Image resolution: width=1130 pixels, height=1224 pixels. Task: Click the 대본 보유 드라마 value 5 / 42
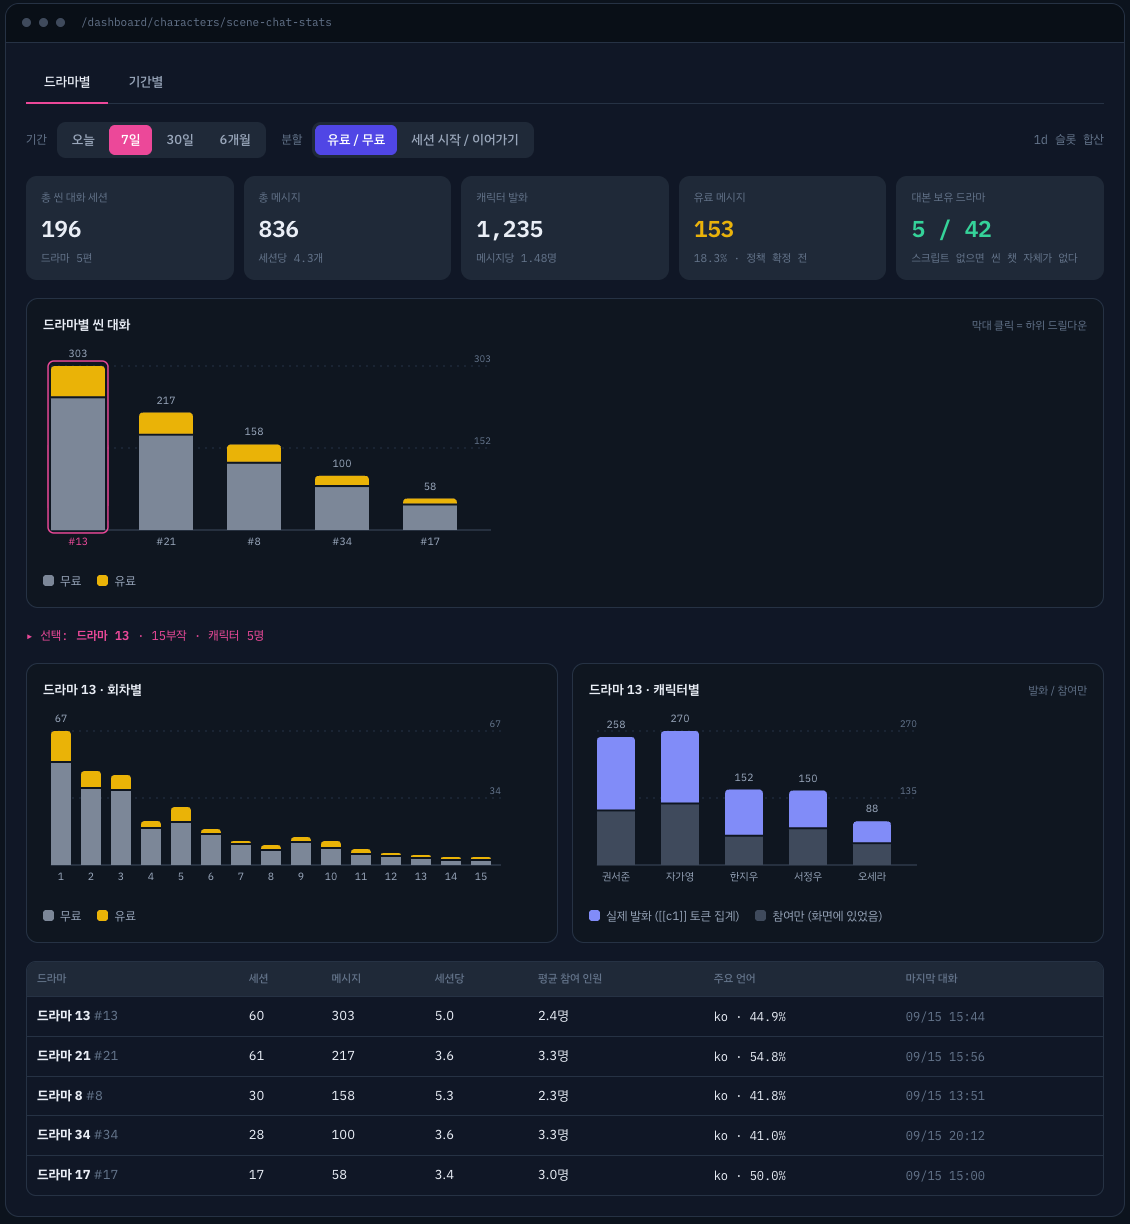tap(952, 230)
